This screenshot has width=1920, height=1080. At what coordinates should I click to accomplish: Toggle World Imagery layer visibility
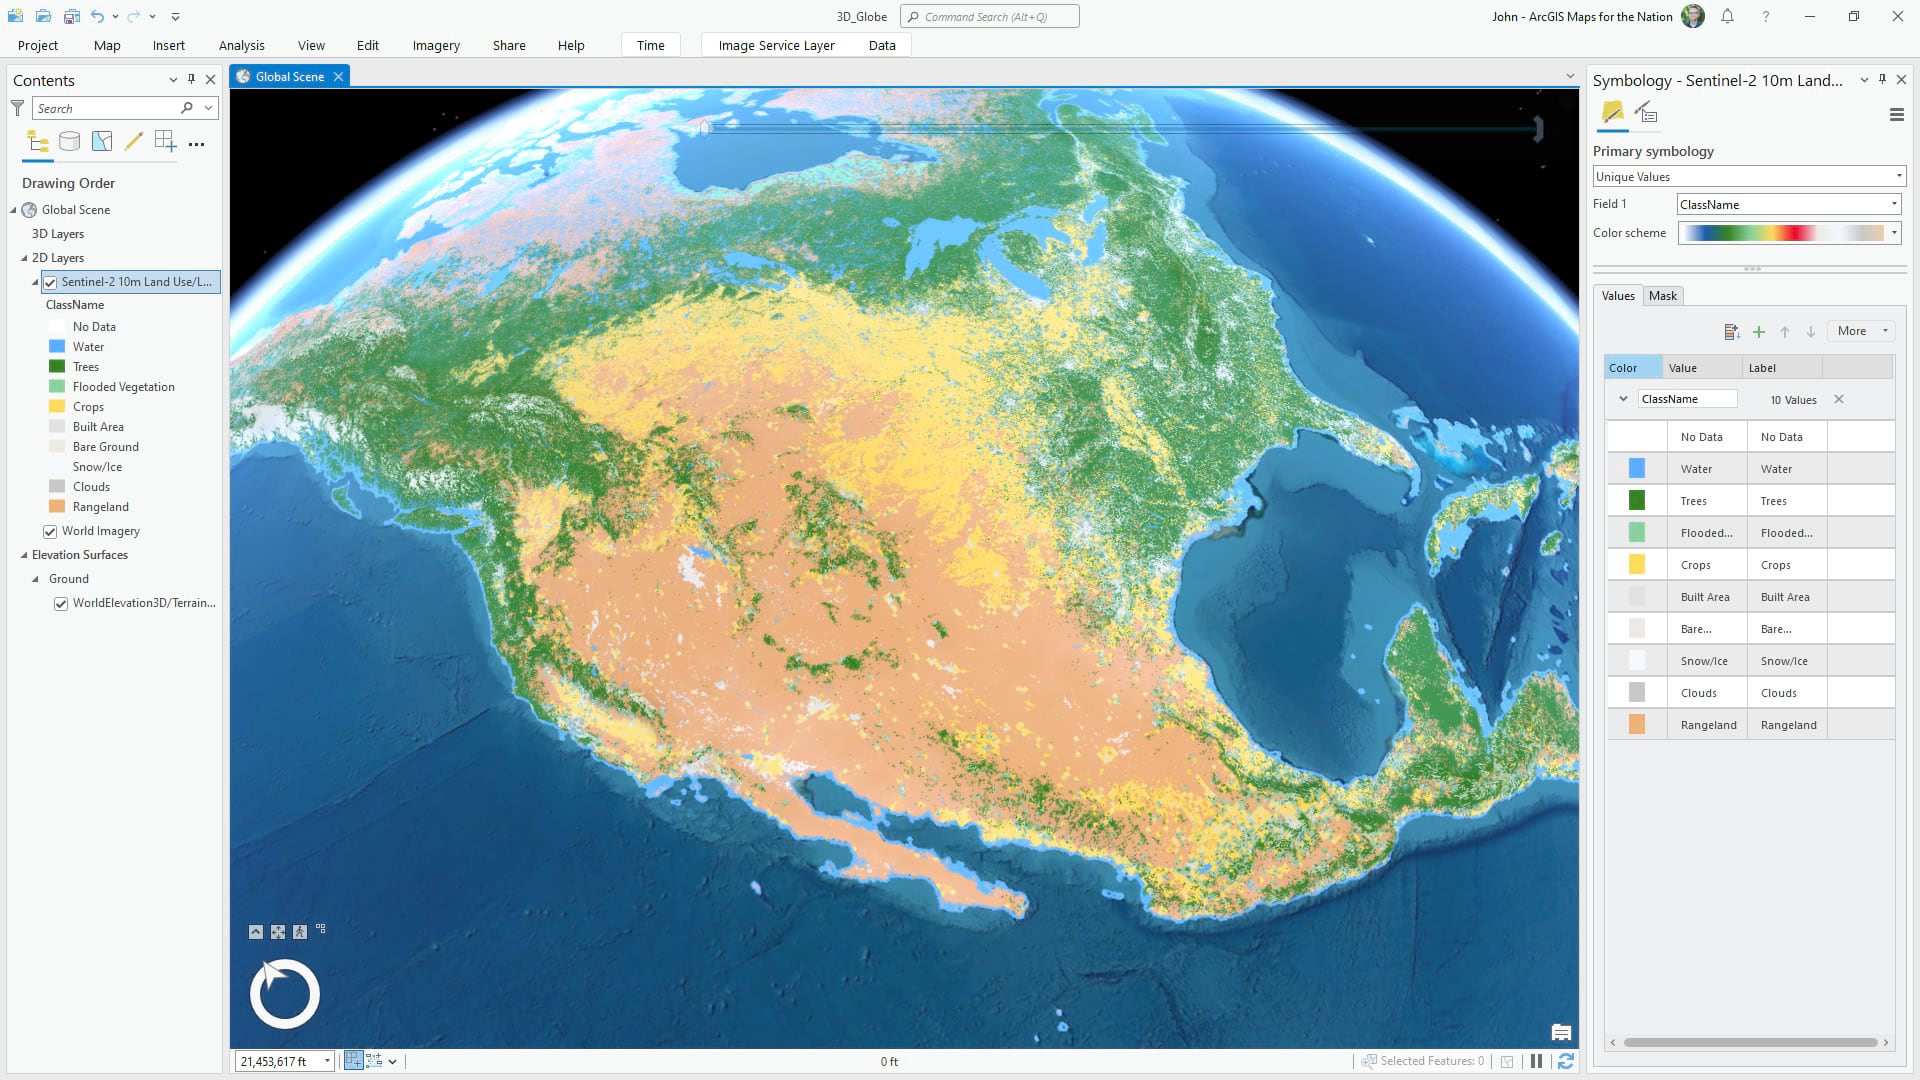pos(50,531)
